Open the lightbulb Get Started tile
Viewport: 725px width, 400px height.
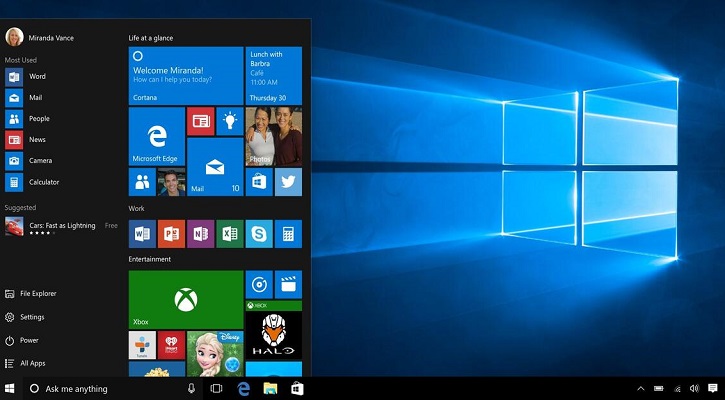click(x=230, y=121)
